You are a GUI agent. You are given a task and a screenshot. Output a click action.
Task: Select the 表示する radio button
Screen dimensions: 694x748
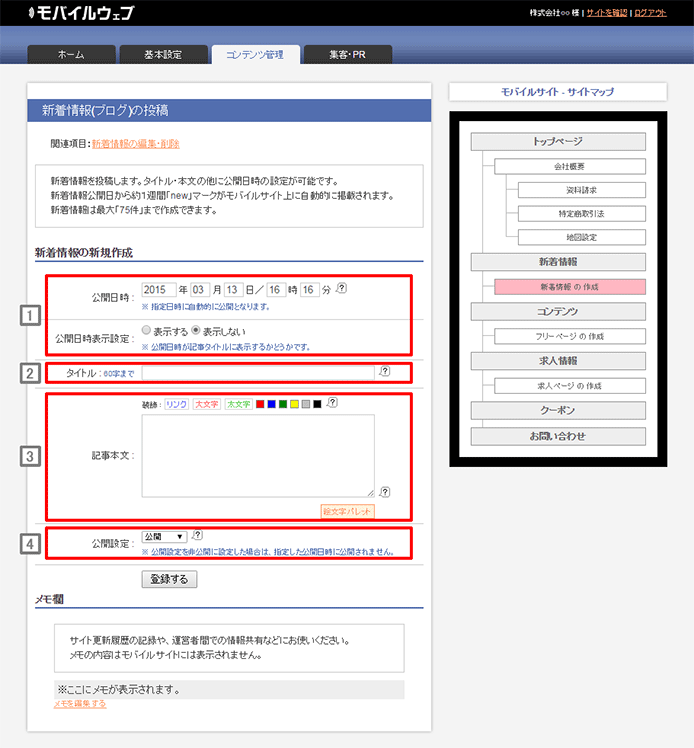click(147, 330)
